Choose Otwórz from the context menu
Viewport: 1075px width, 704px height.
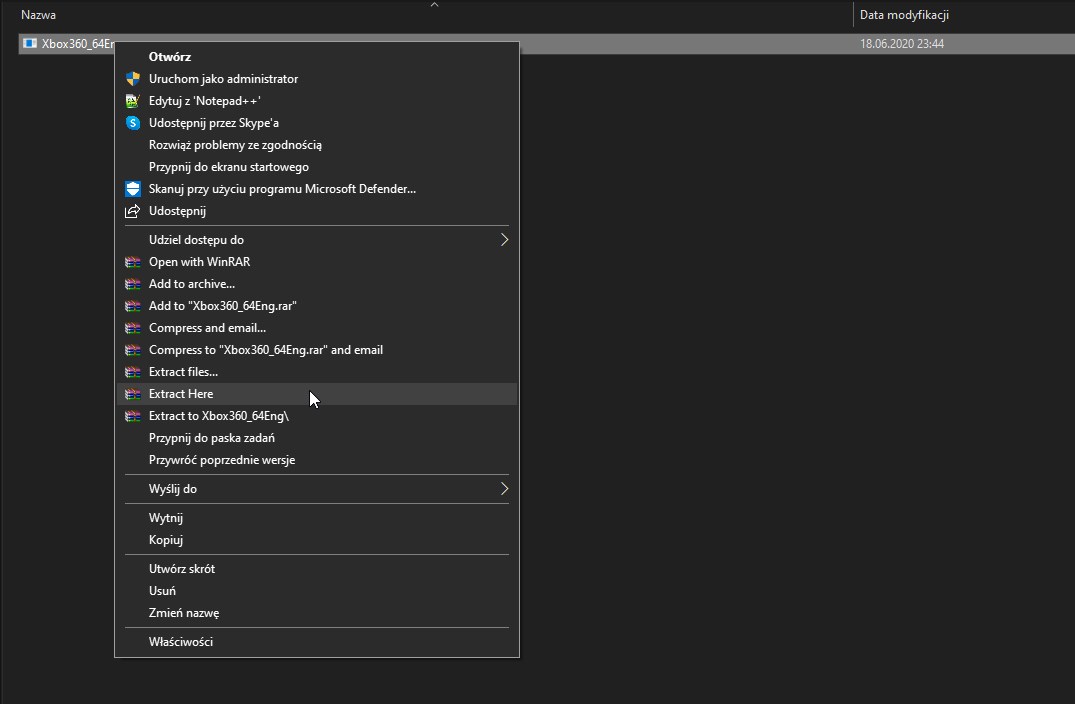pos(317,57)
